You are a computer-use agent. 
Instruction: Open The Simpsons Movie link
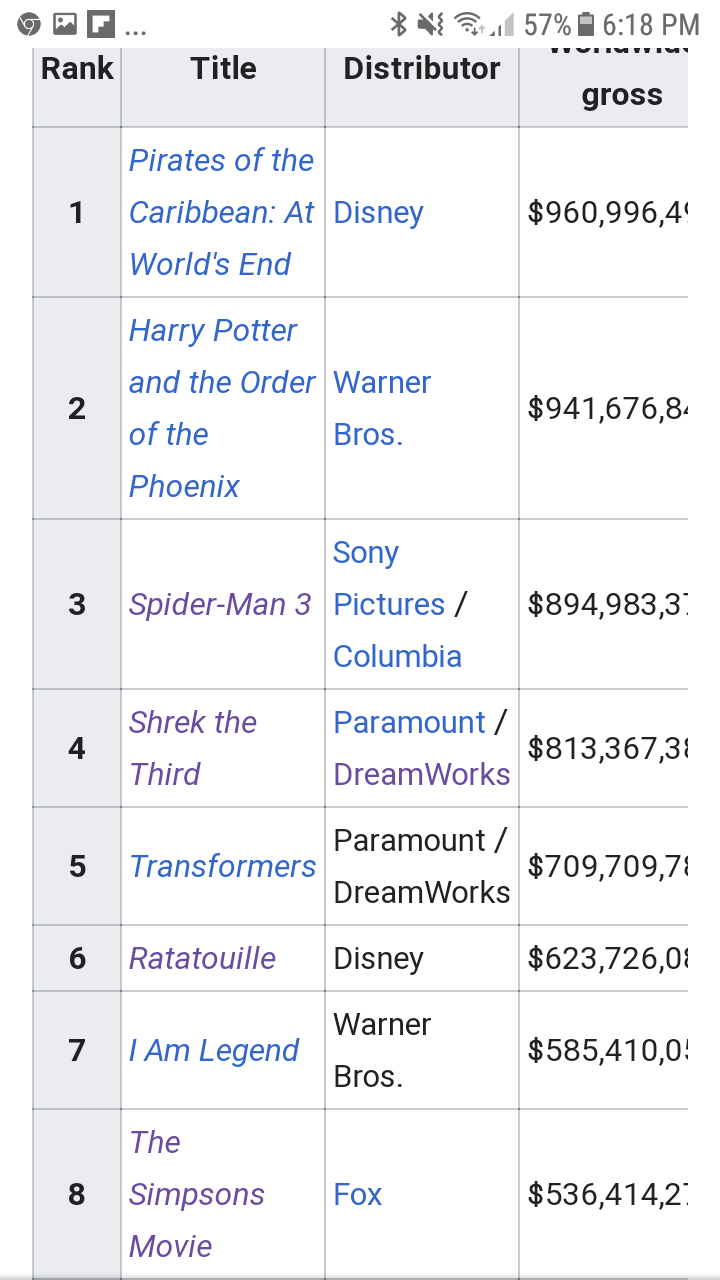click(x=196, y=1194)
